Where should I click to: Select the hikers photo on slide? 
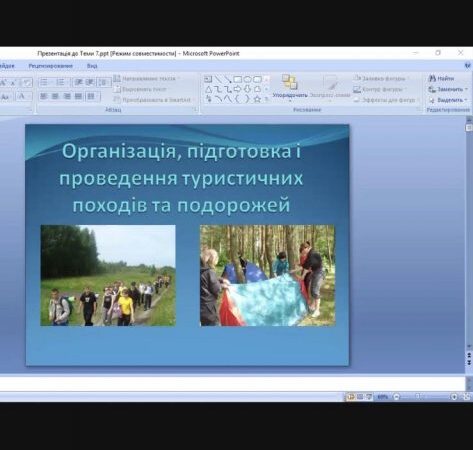[108, 275]
